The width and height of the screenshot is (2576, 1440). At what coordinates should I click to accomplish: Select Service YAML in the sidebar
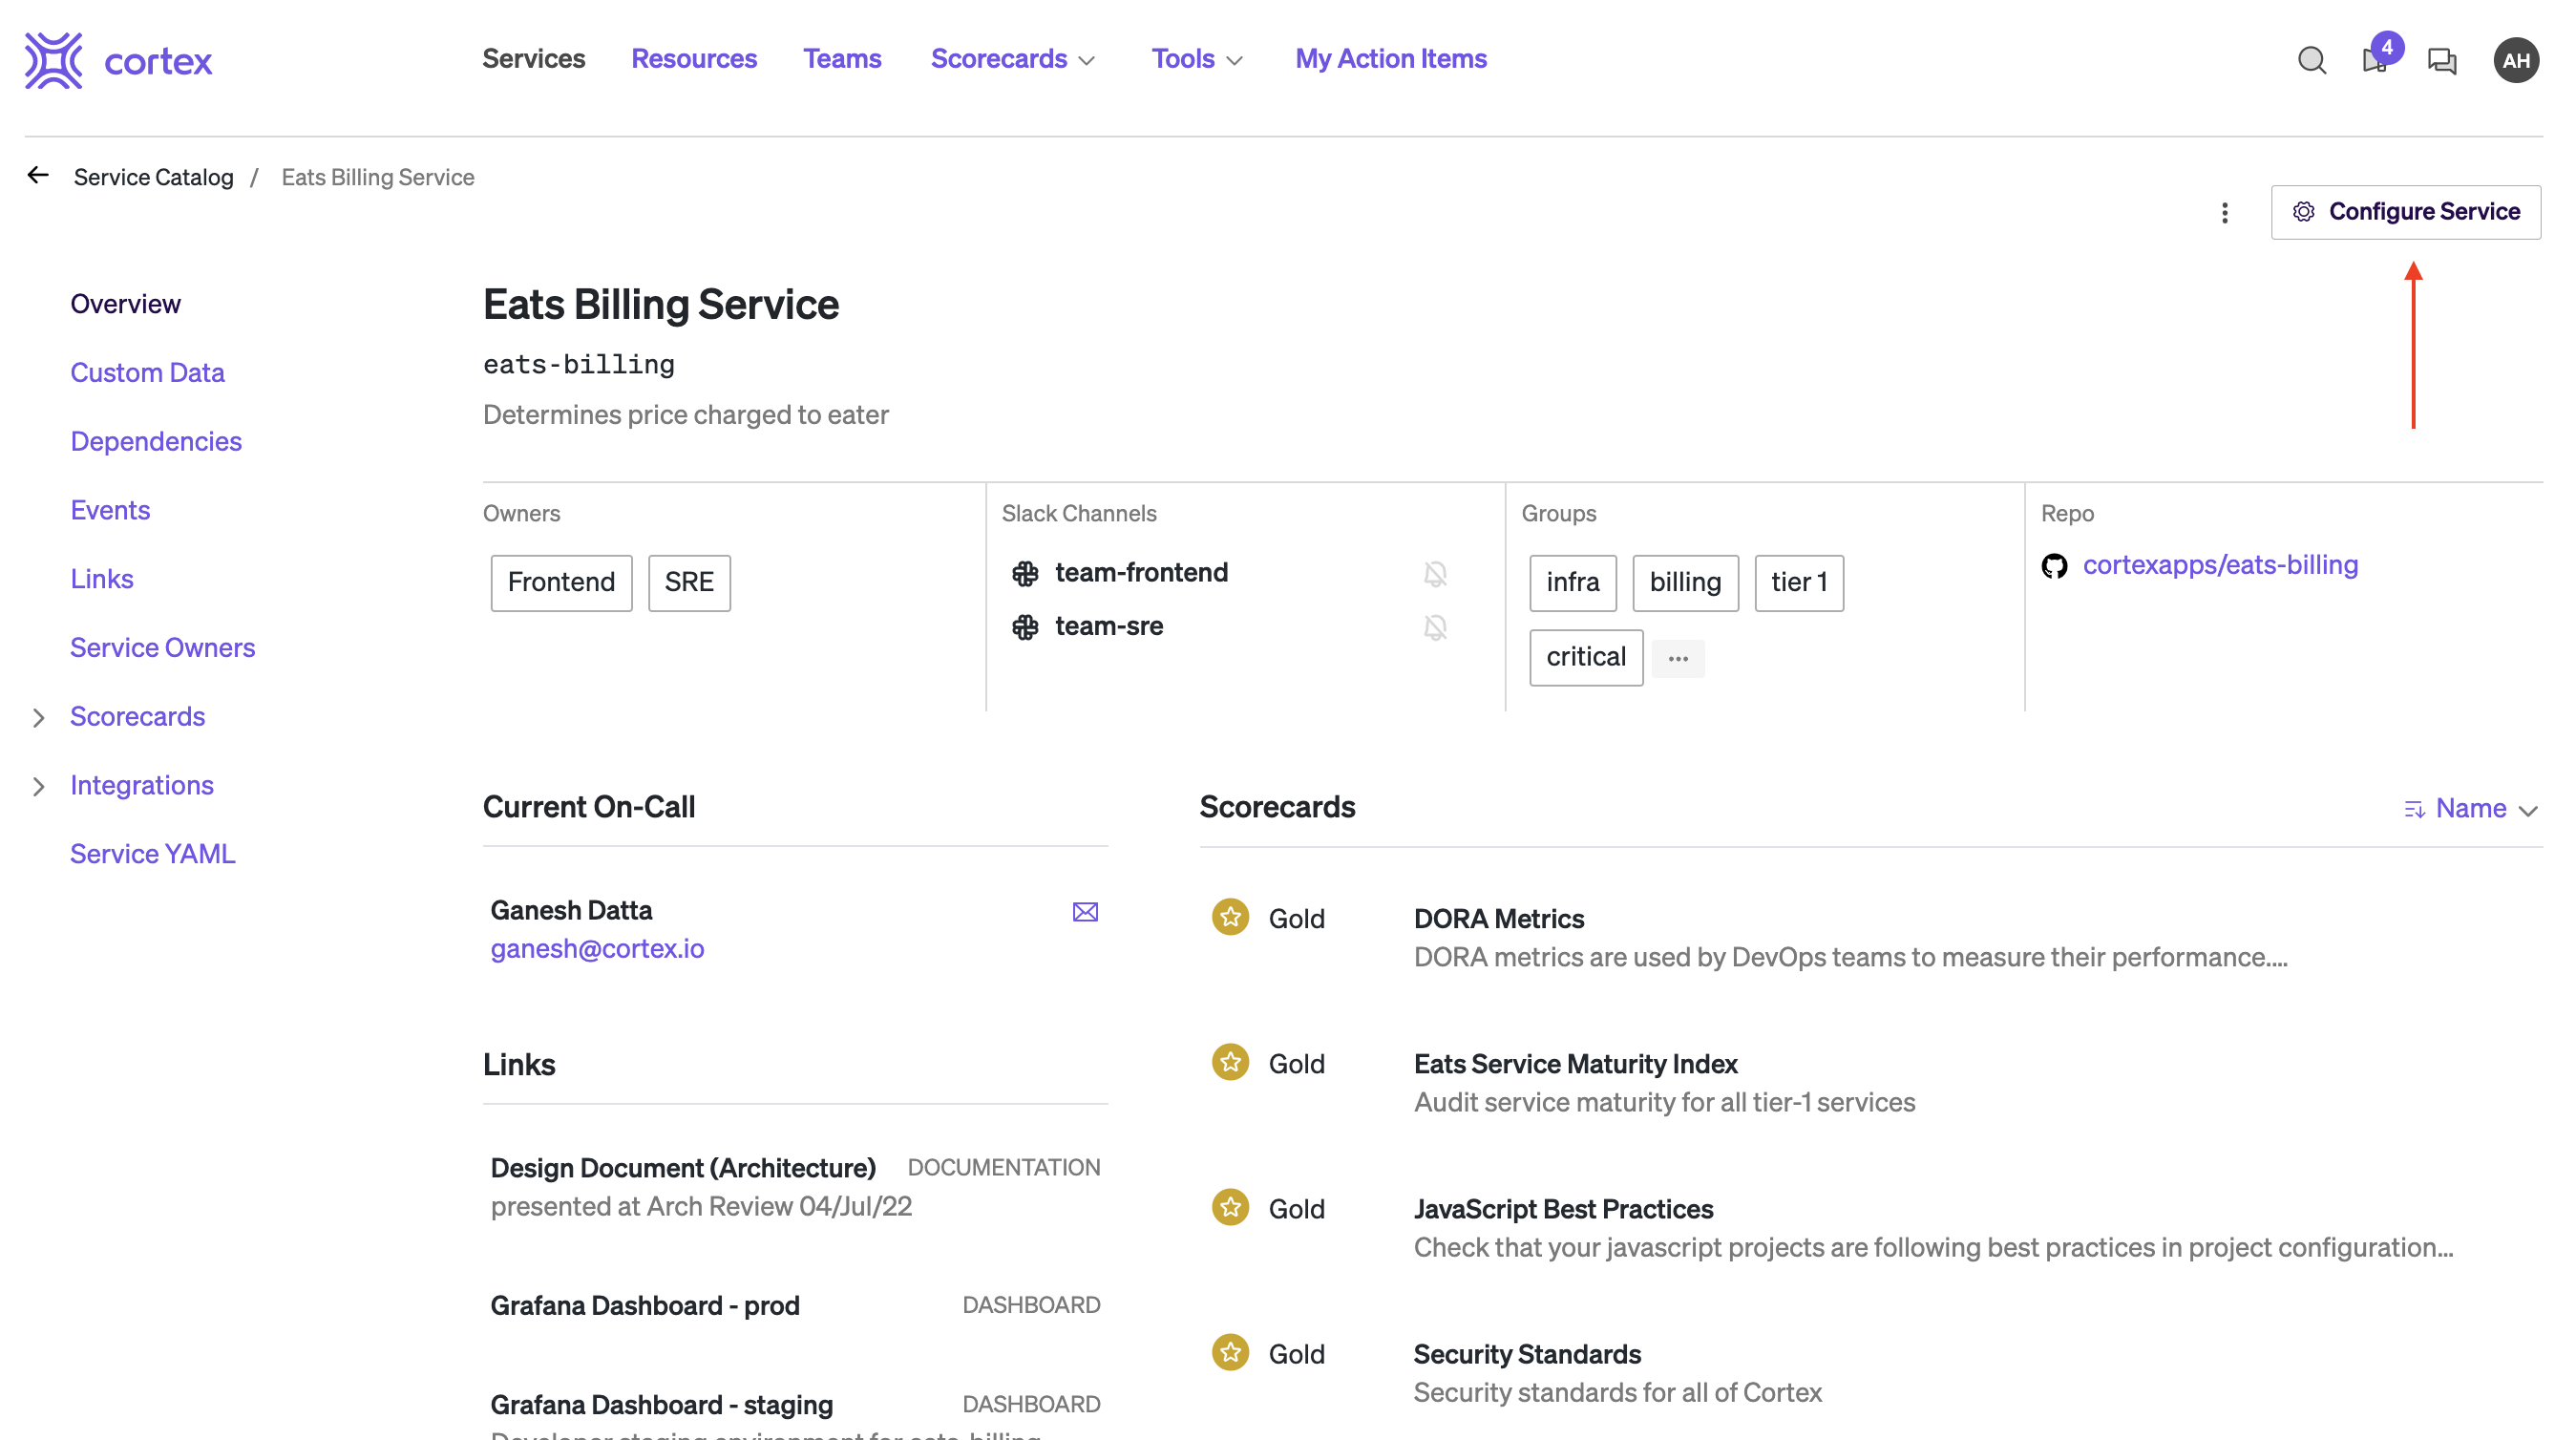point(153,855)
